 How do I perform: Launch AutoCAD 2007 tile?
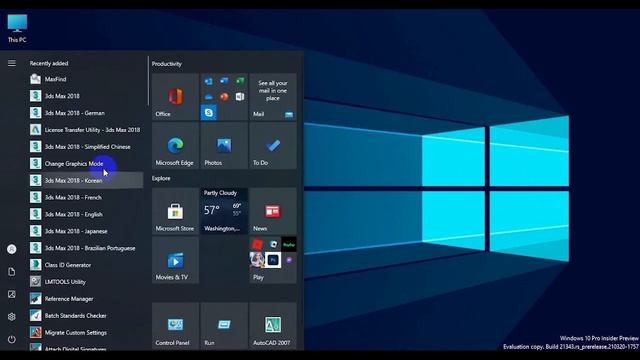tap(273, 326)
